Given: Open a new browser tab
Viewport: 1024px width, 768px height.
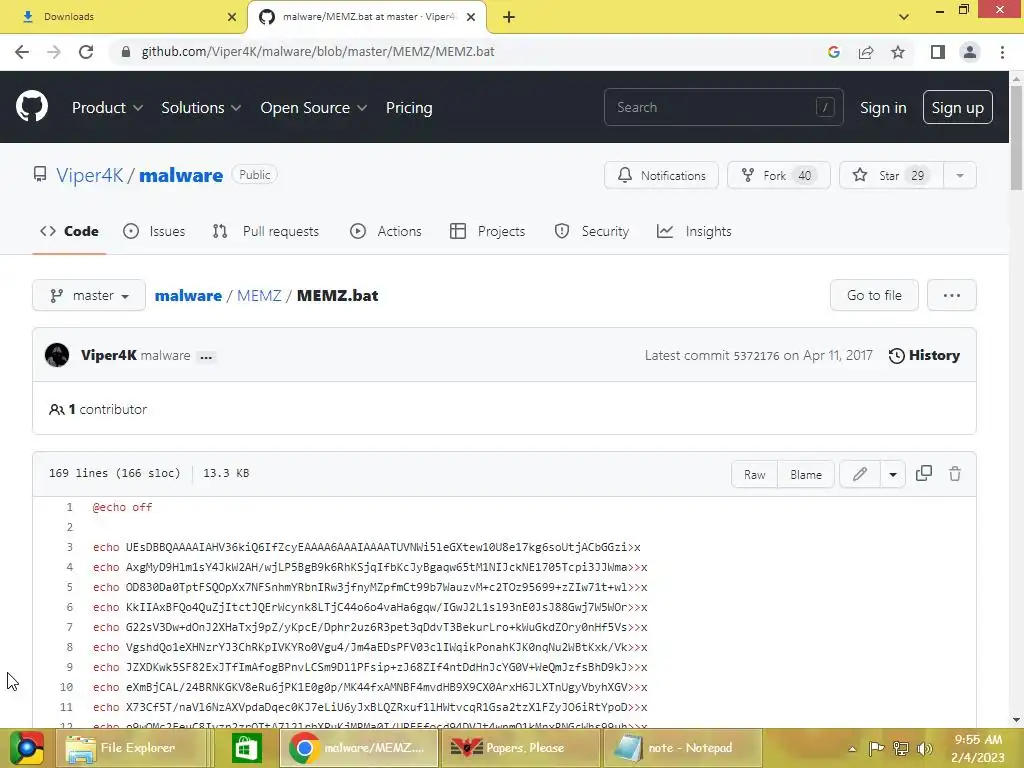Looking at the screenshot, I should pos(509,17).
